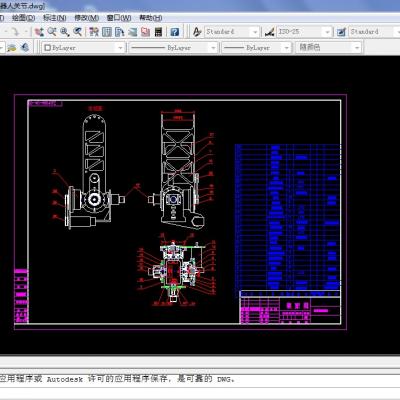Screen dimensions: 400x400
Task: Click the ByLayer color swatch box
Action: (x=47, y=48)
